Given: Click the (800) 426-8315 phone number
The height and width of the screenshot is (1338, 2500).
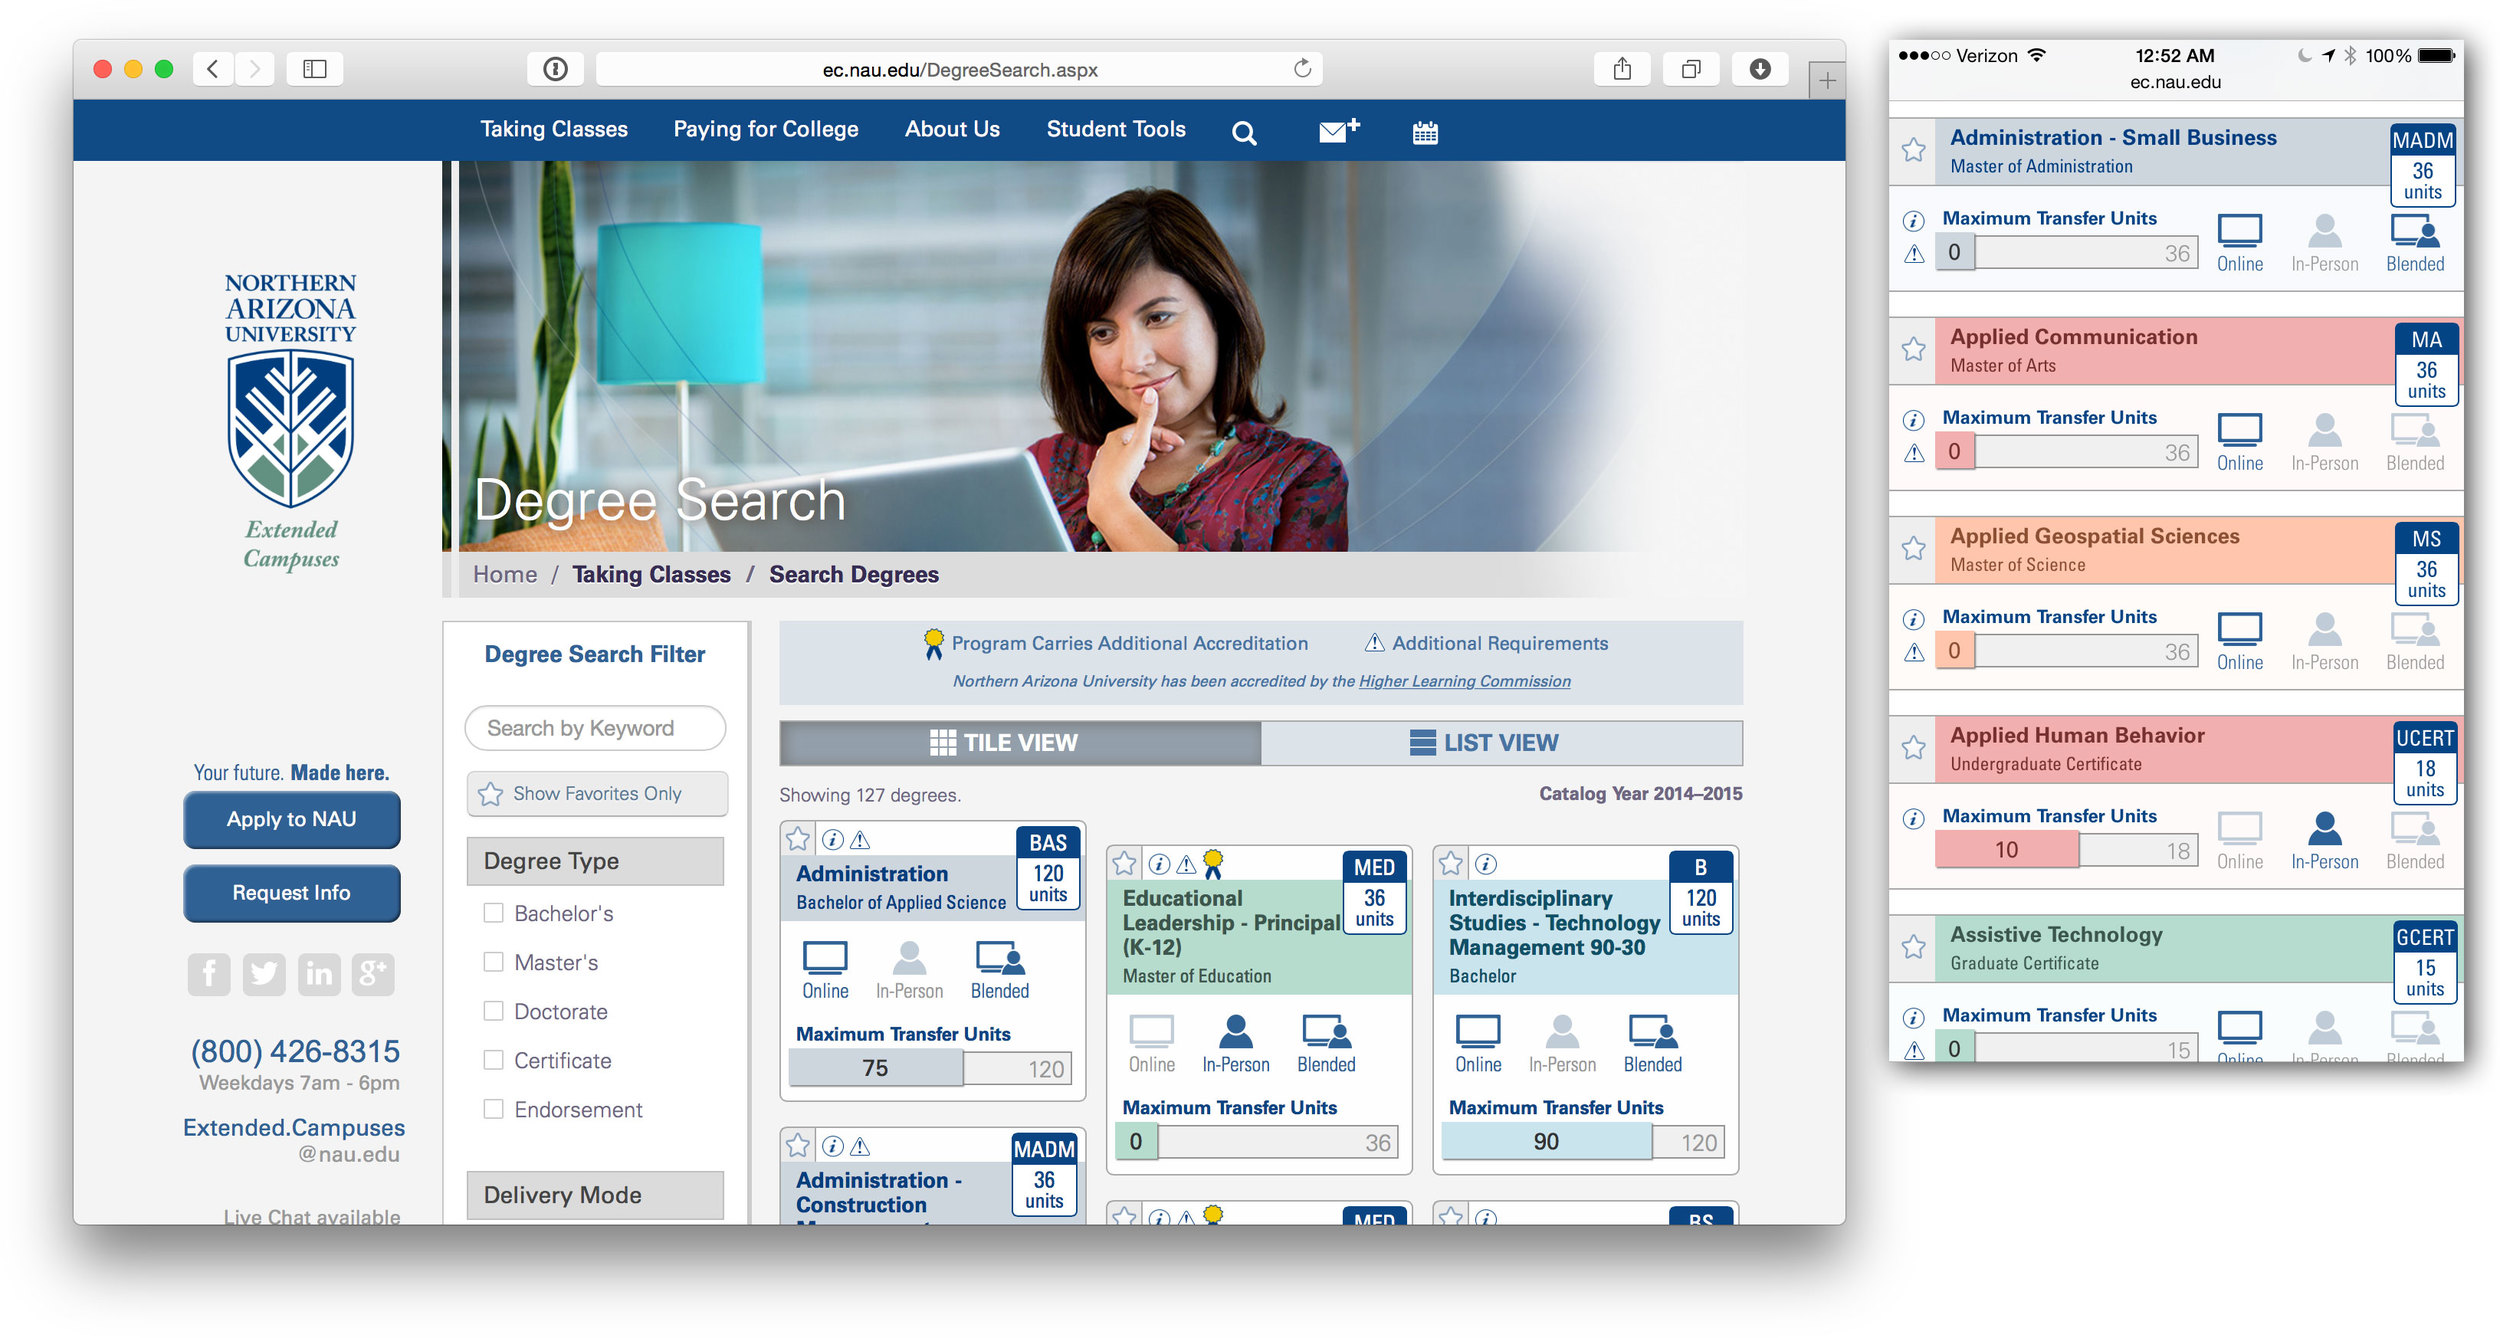Looking at the screenshot, I should (295, 1051).
